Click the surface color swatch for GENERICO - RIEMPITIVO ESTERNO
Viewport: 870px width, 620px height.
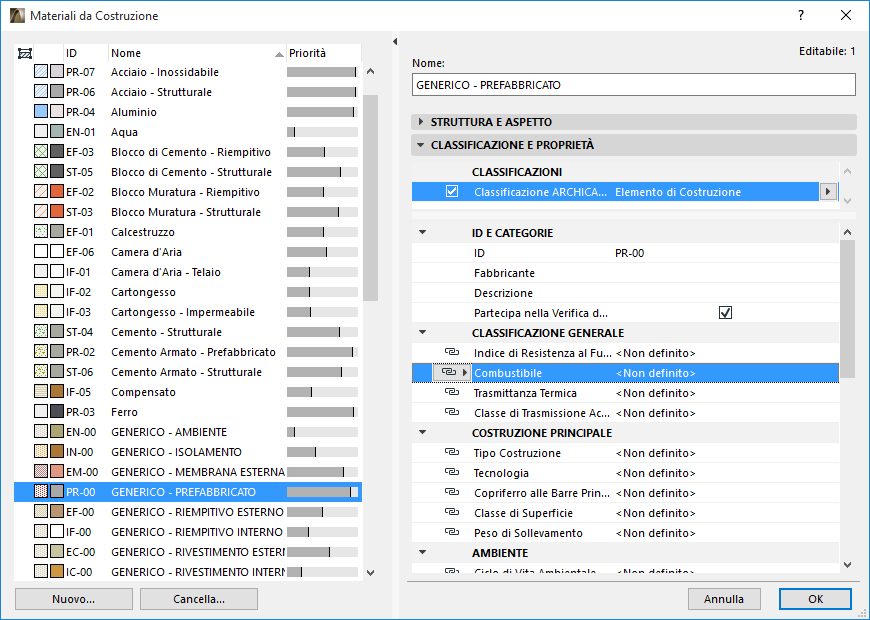[x=57, y=511]
